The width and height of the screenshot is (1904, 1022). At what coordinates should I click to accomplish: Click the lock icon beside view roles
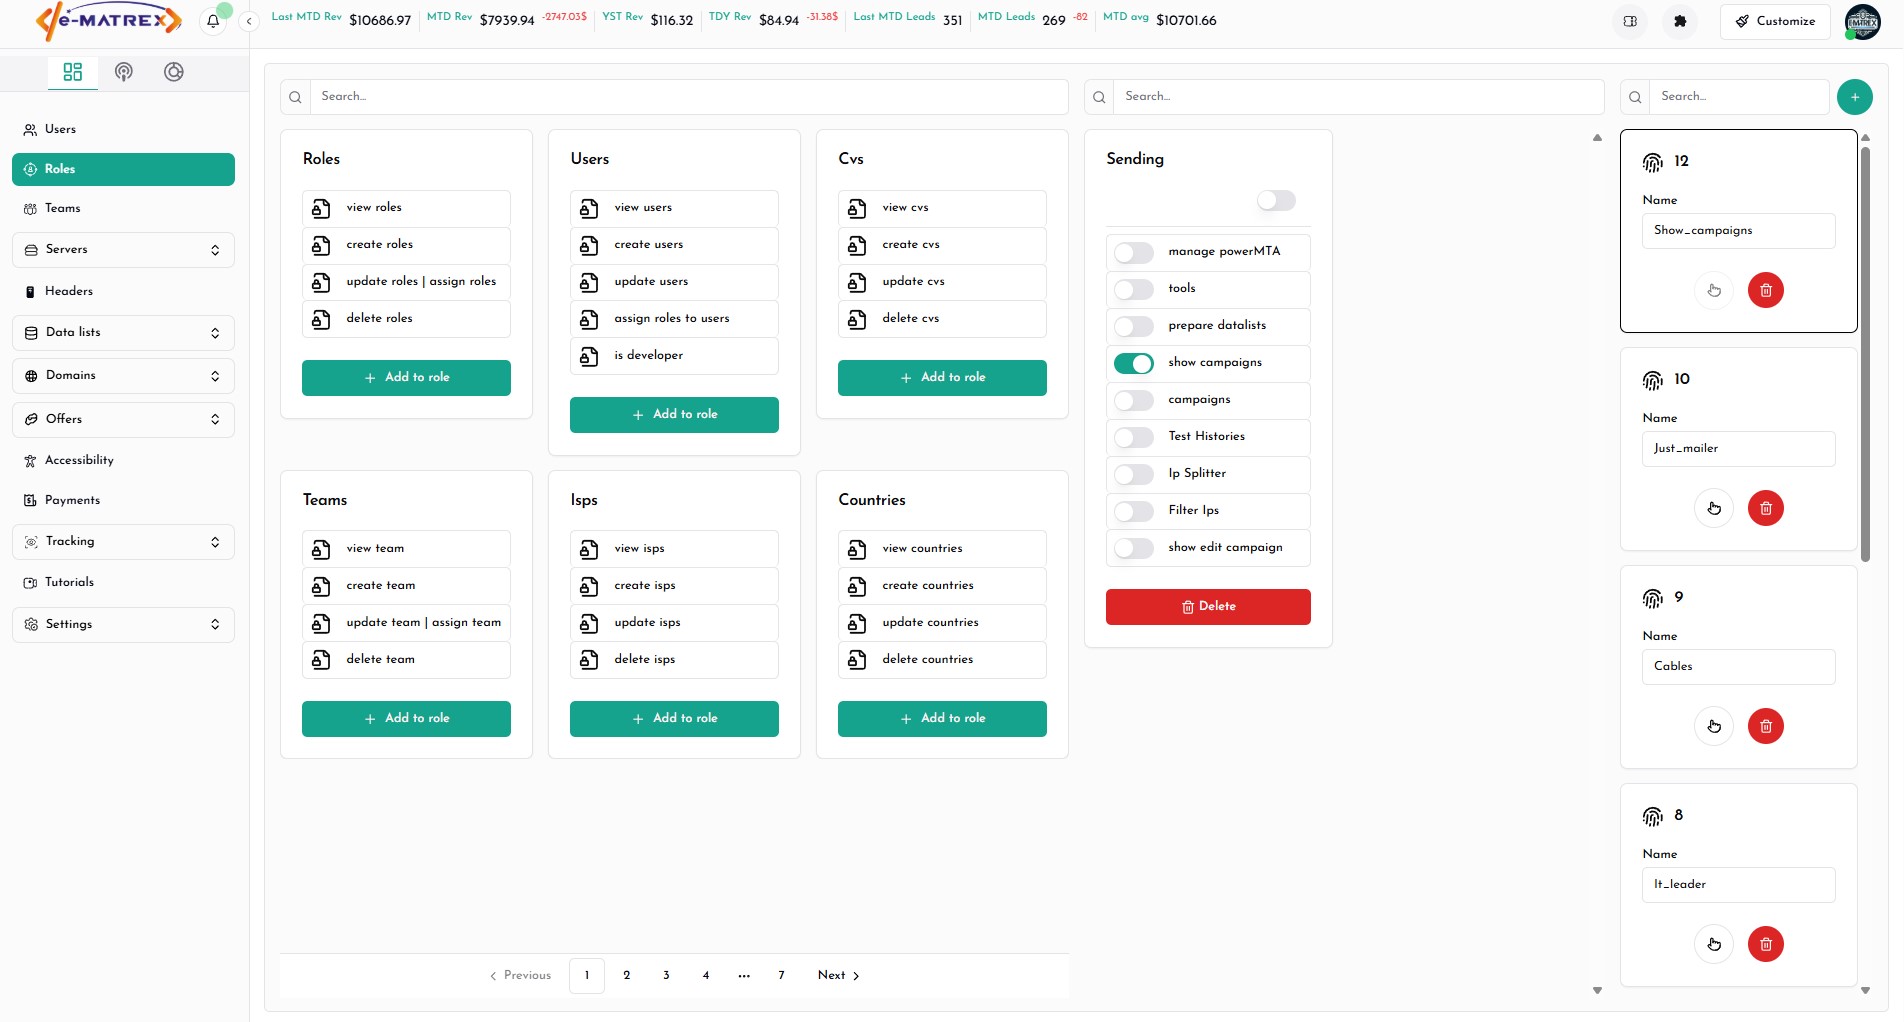point(321,208)
